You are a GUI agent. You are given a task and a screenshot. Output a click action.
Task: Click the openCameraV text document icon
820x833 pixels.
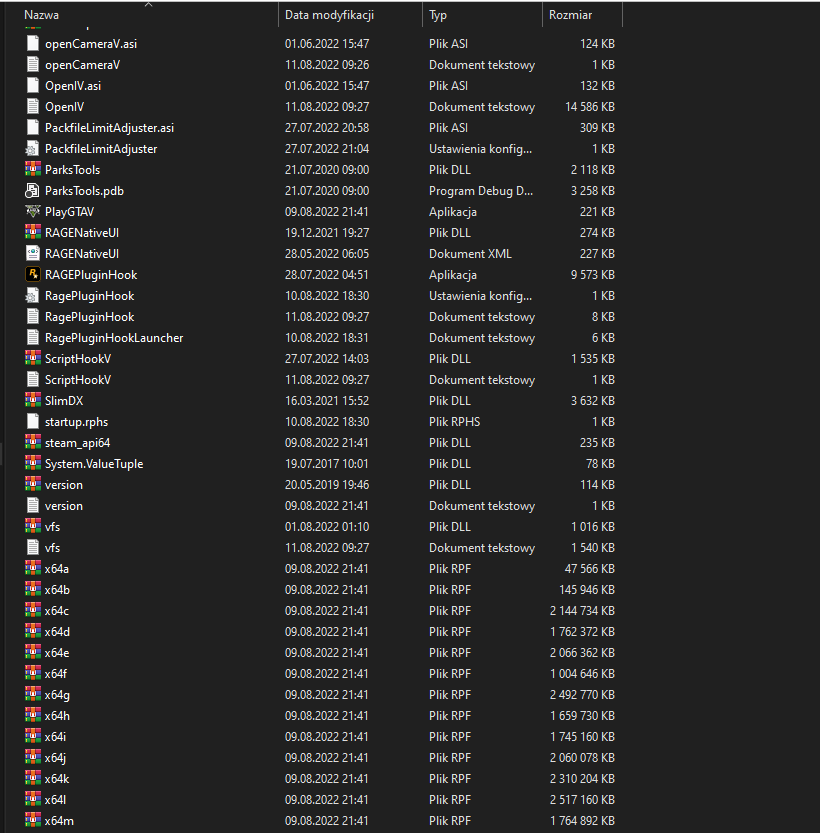(x=33, y=65)
